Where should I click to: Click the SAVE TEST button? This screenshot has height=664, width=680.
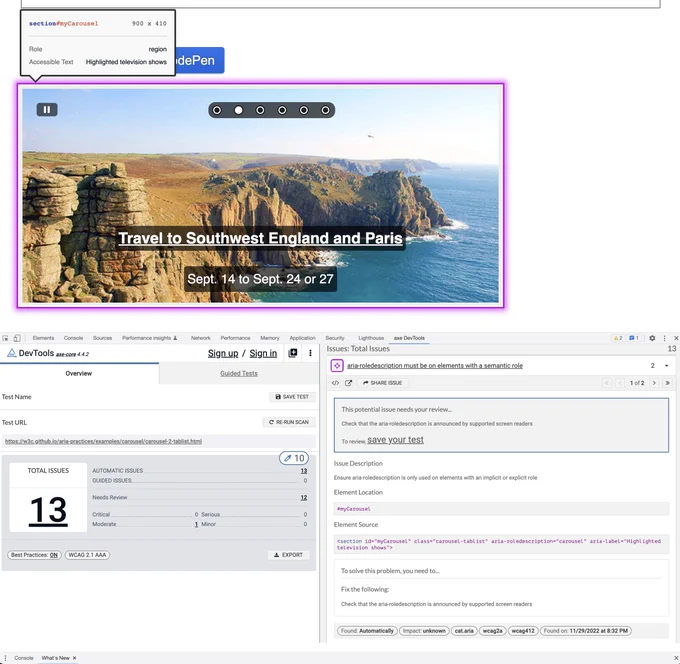pos(292,397)
